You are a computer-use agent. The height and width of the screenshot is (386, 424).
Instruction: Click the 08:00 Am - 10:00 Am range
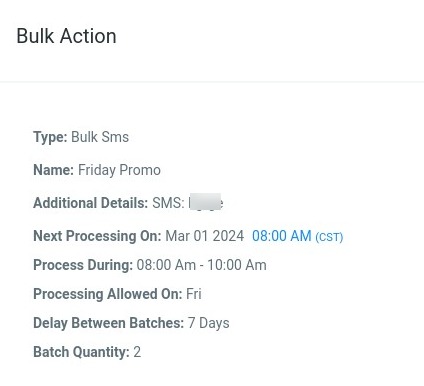click(x=202, y=265)
